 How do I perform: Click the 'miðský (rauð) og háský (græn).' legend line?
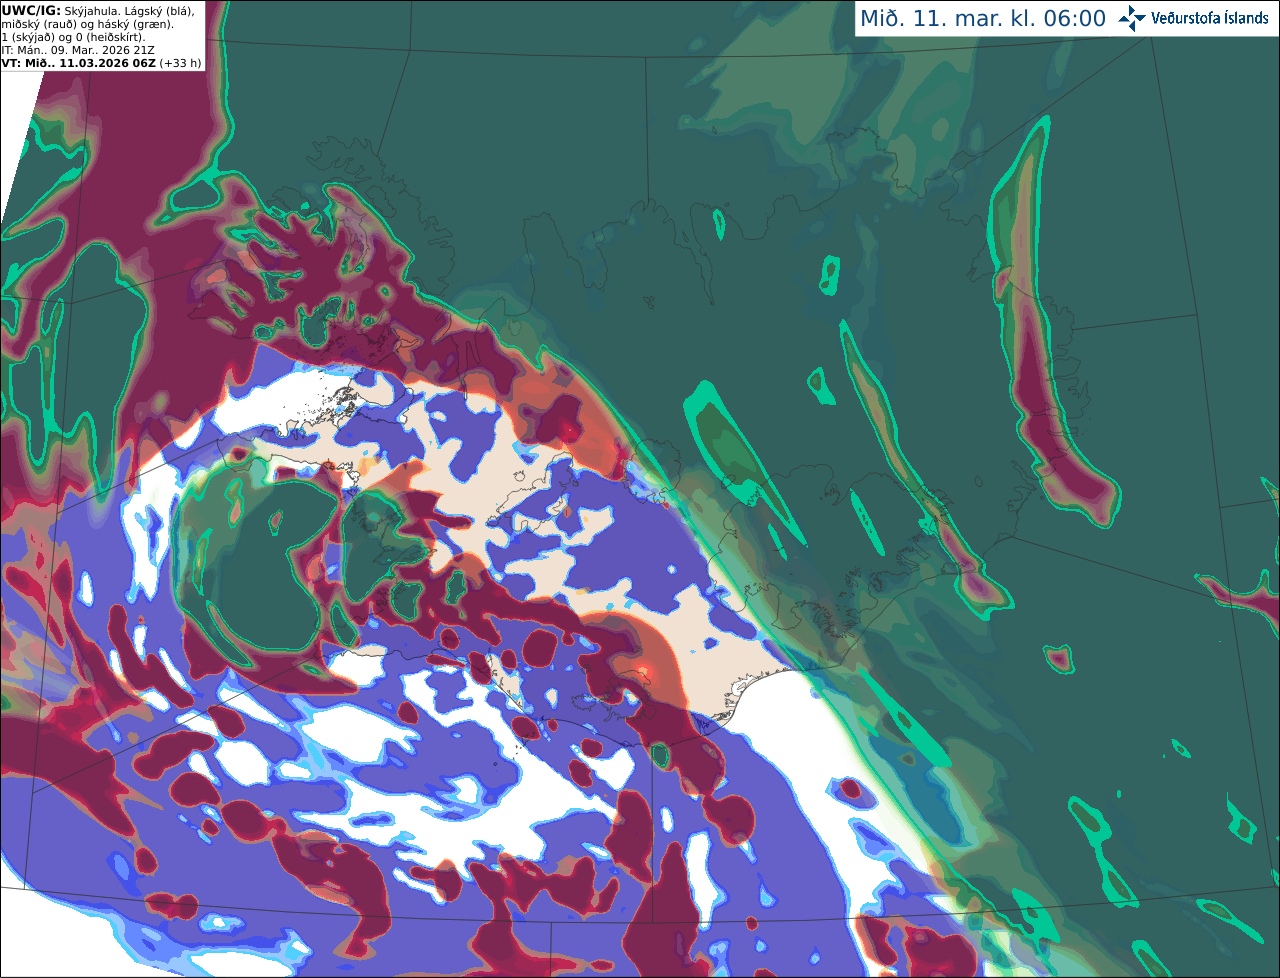[x=87, y=24]
